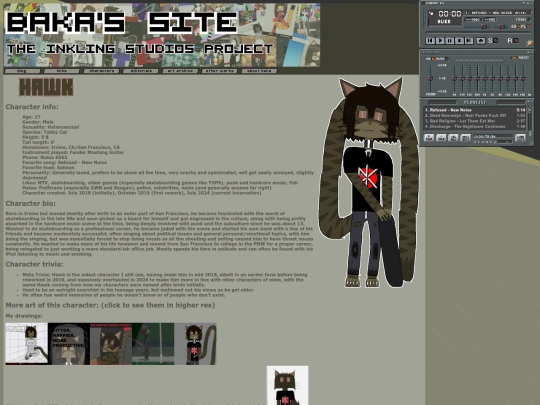Select playlist track Bad Religion - Let Them Eat War
Image resolution: width=540 pixels, height=405 pixels.
pyautogui.click(x=475, y=121)
